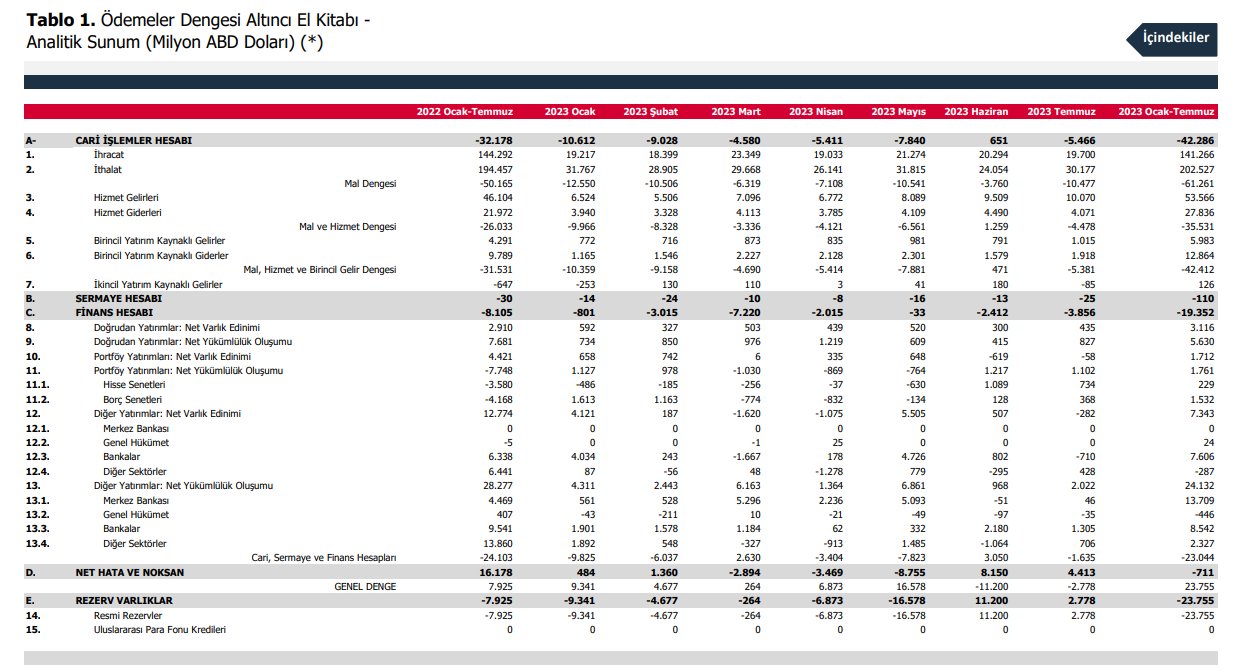Select 'Portföy Yatırımları: Net Varlık Edinimi' label
This screenshot has height=672, width=1245.
(172, 356)
